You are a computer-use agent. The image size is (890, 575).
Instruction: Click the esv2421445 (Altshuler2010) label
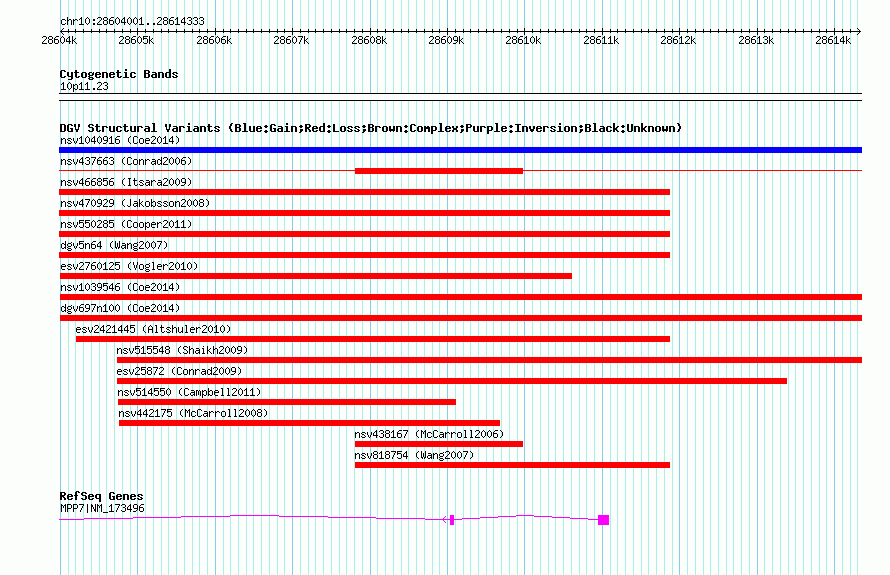pyautogui.click(x=153, y=329)
